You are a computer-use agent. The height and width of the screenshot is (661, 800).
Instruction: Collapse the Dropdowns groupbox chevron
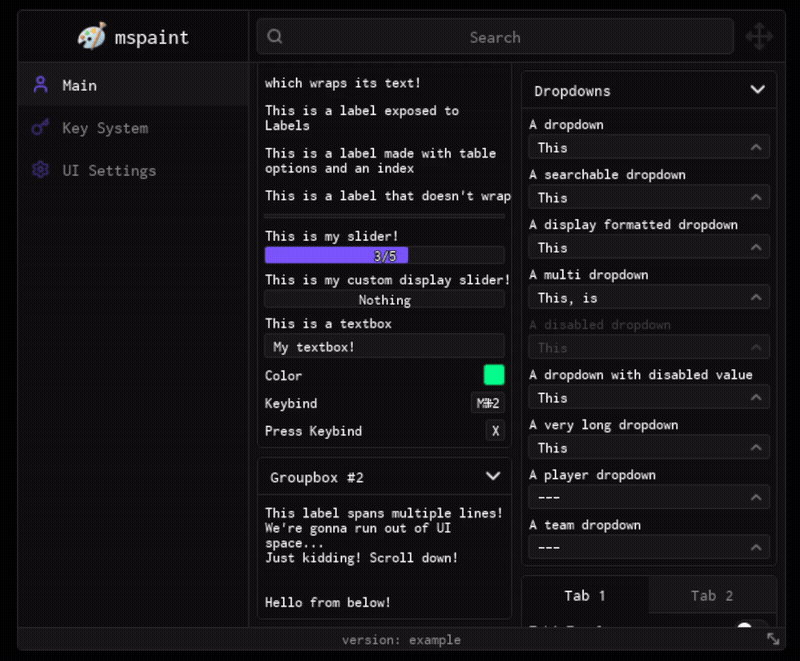pos(758,90)
